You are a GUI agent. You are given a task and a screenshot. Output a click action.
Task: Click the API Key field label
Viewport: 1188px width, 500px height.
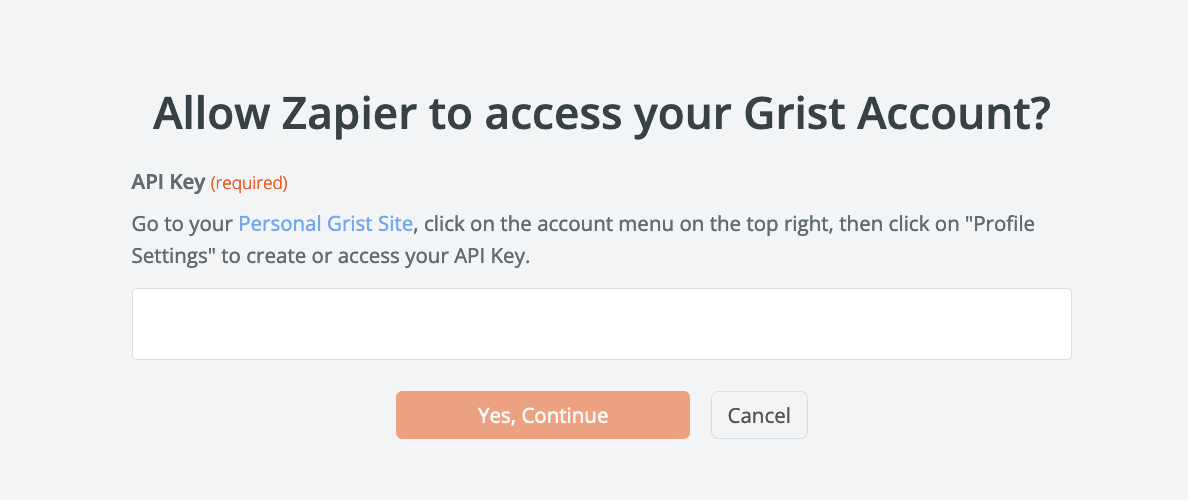click(168, 182)
